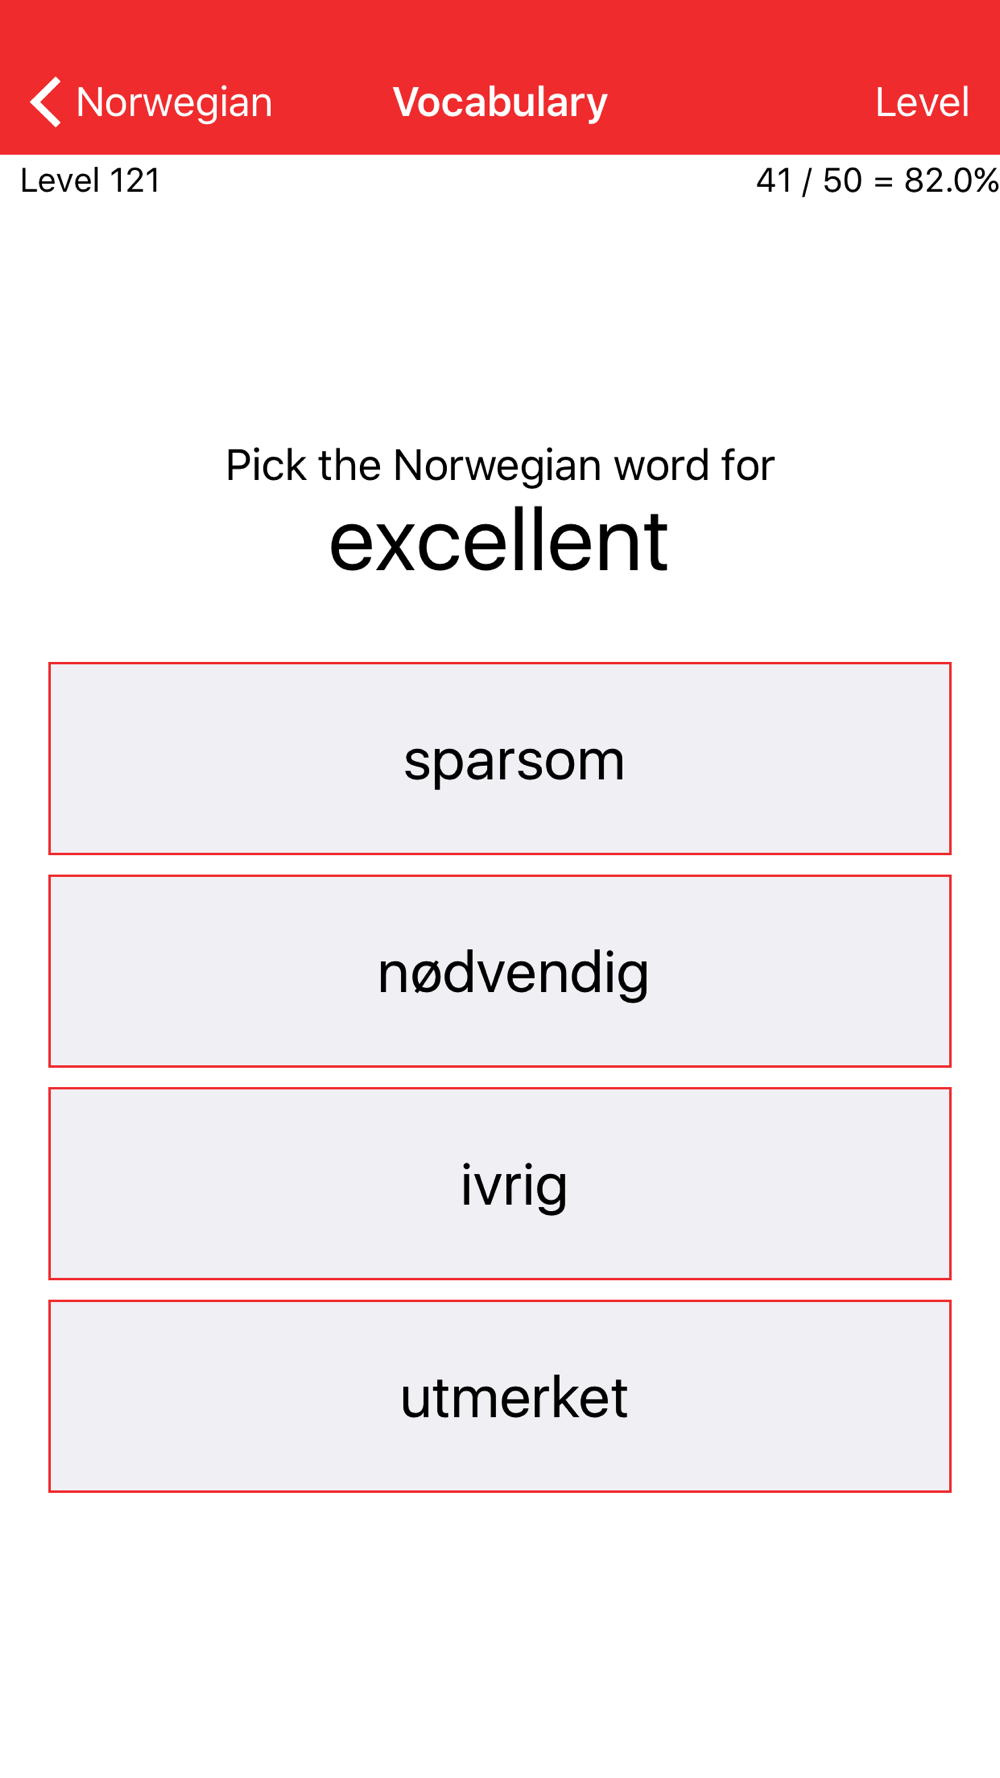Image resolution: width=1000 pixels, height=1778 pixels.
Task: Choose 'nødvendig' as the answer
Action: [x=500, y=971]
